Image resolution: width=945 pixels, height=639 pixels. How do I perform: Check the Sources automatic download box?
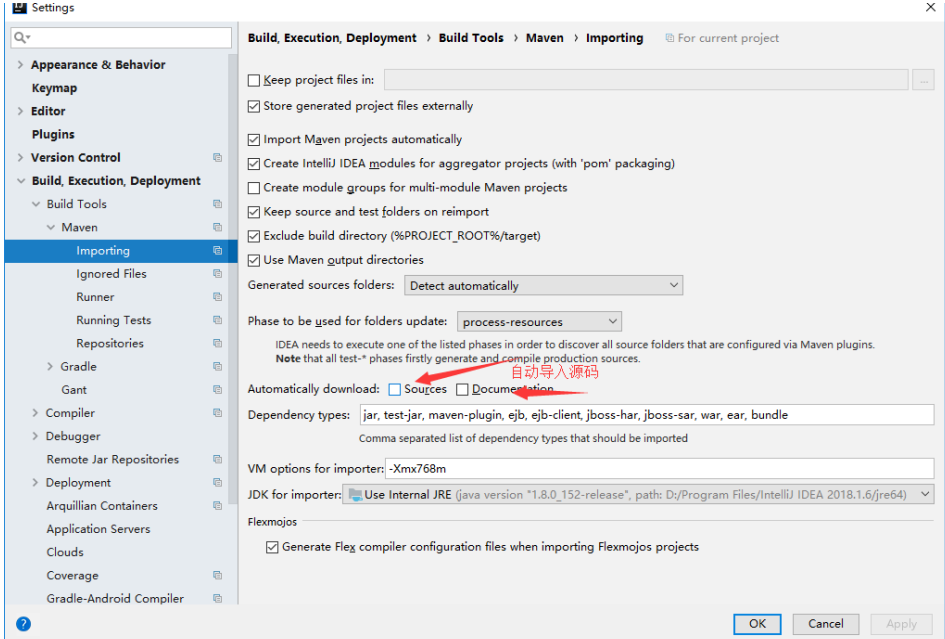[x=395, y=389]
